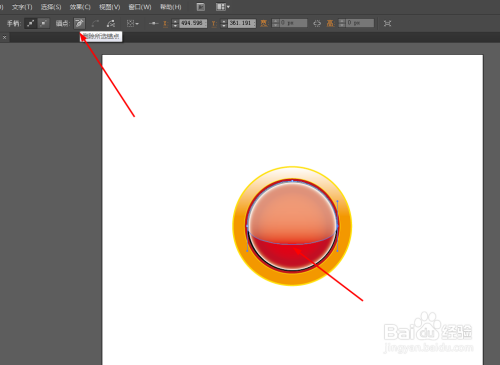
Task: Click the orange X coordinate label
Action: coord(165,24)
